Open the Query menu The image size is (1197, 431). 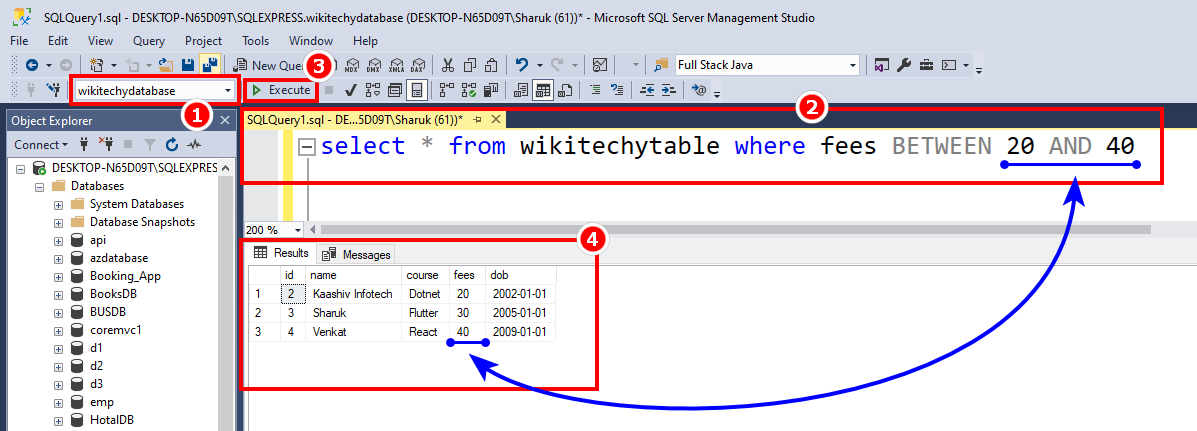[x=149, y=41]
